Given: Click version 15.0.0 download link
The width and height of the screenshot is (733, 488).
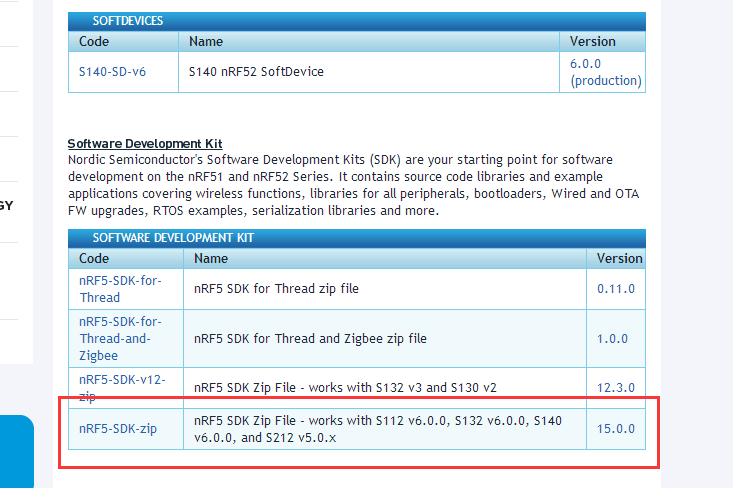Looking at the screenshot, I should tap(615, 429).
